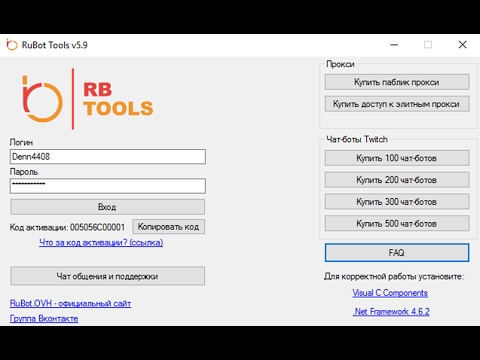Image resolution: width=480 pixels, height=360 pixels.
Task: Click Купить 100 чат-ботов button
Action: [x=397, y=158]
